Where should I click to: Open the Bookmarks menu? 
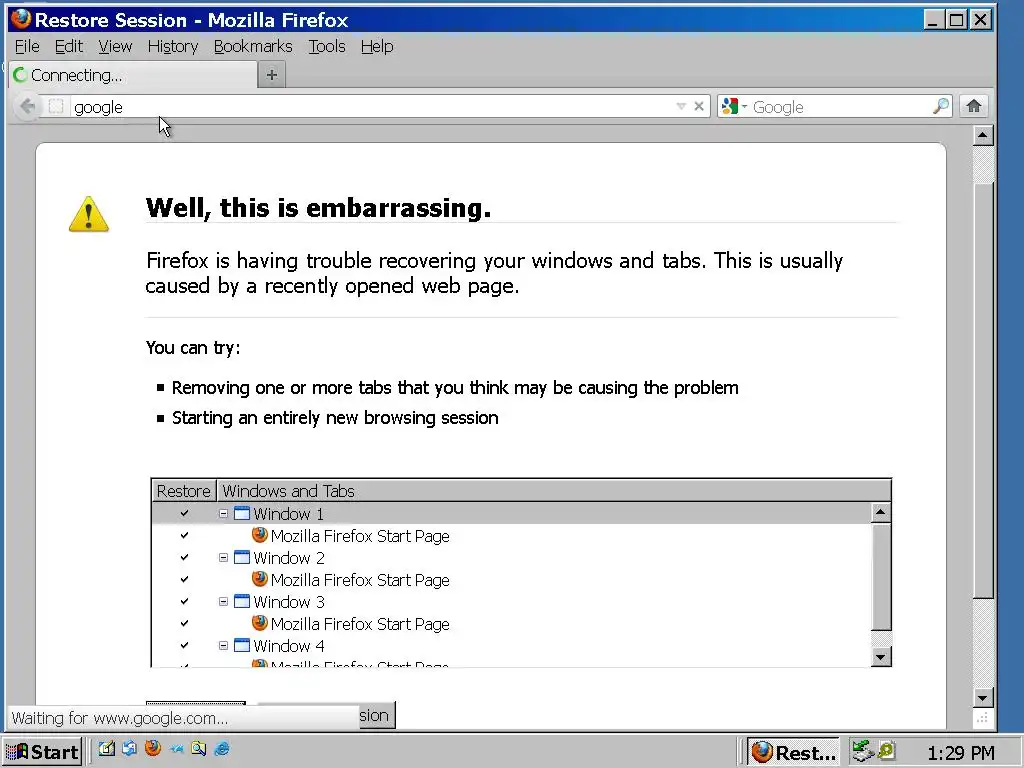[253, 46]
